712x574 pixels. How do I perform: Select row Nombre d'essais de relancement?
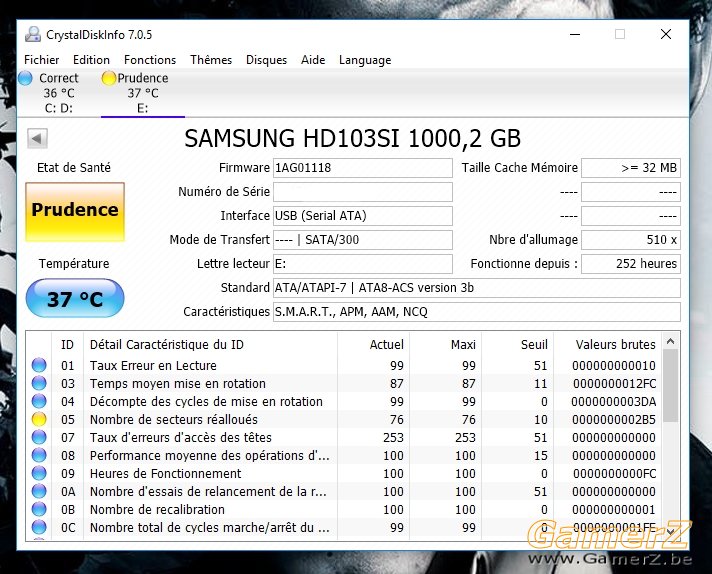click(x=344, y=491)
